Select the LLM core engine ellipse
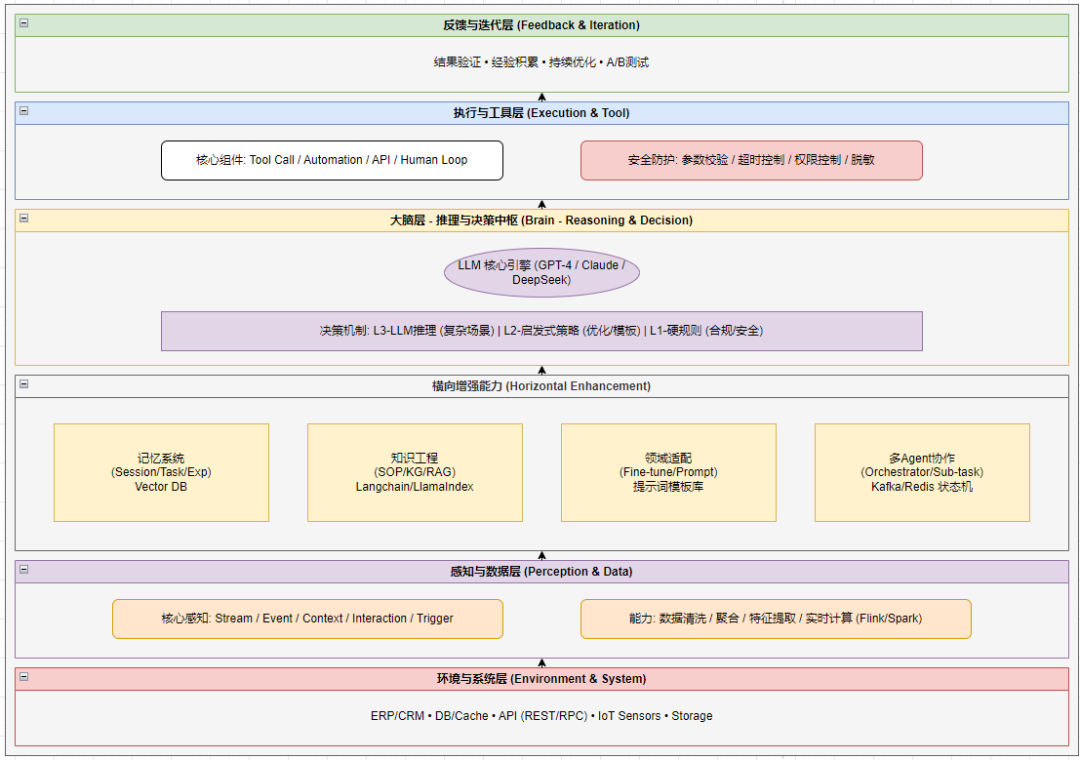Image resolution: width=1080 pixels, height=760 pixels. pyautogui.click(x=541, y=272)
